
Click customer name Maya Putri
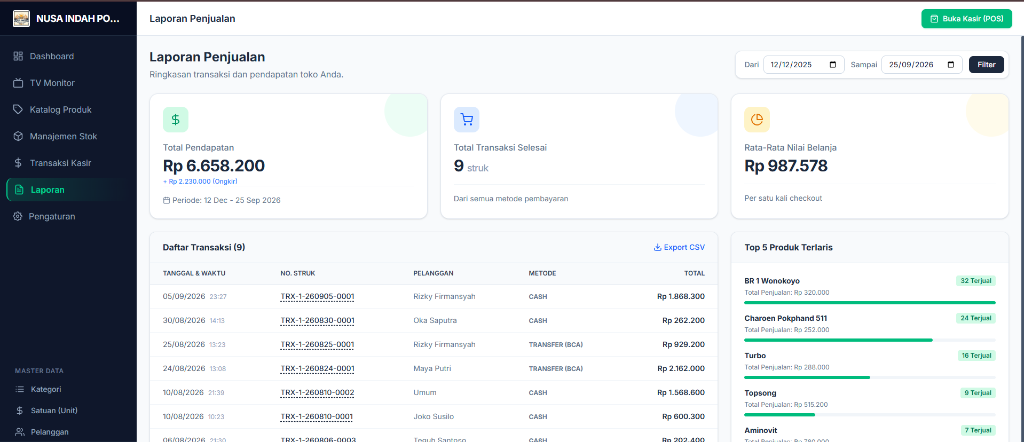click(x=432, y=368)
